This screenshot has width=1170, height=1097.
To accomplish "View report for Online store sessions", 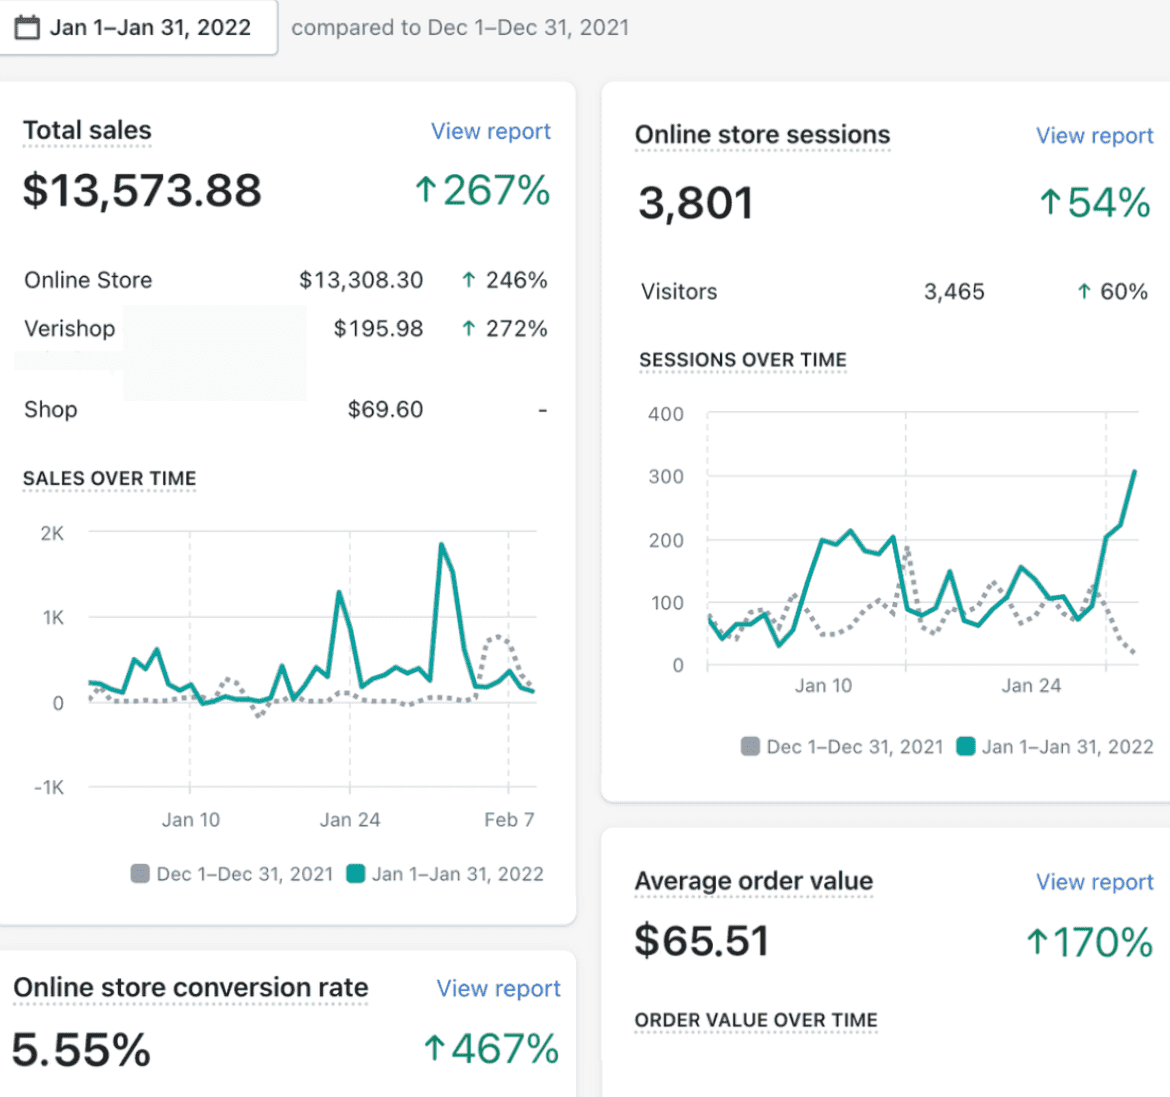I will pos(1094,136).
